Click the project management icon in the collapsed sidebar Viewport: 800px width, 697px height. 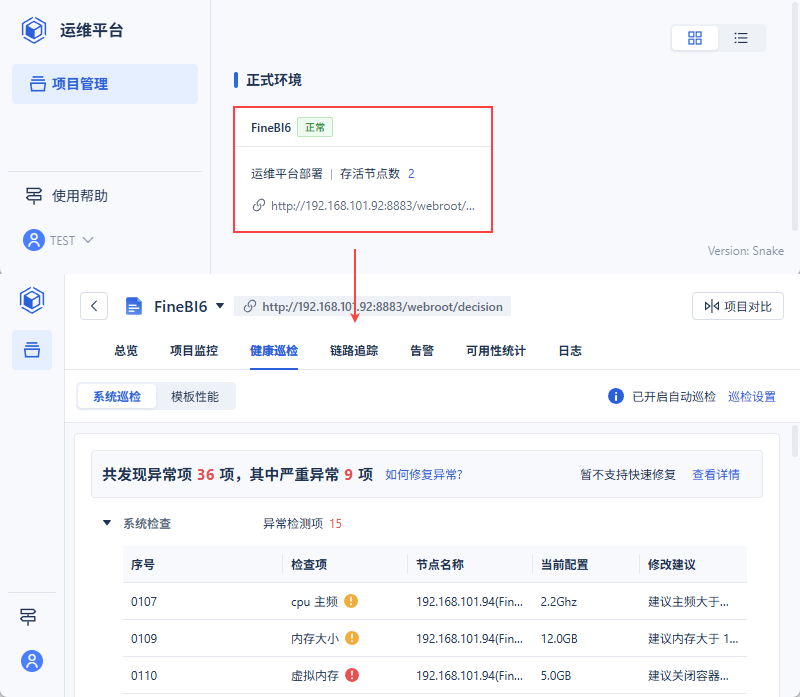[32, 350]
